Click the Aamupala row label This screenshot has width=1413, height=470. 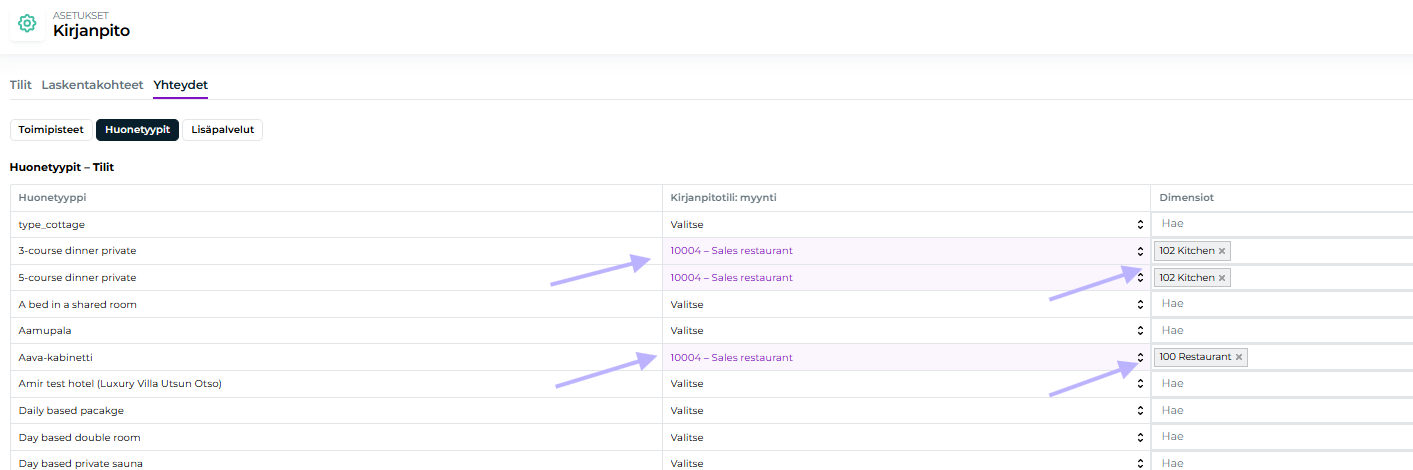click(x=45, y=331)
